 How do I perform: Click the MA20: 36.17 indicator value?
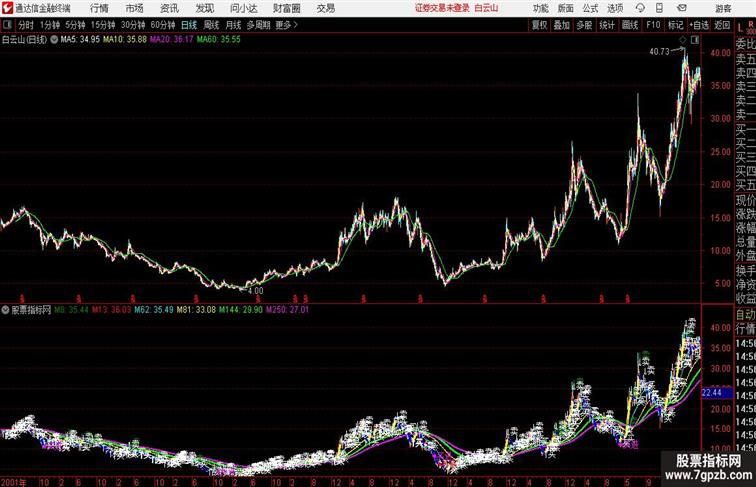pyautogui.click(x=172, y=40)
